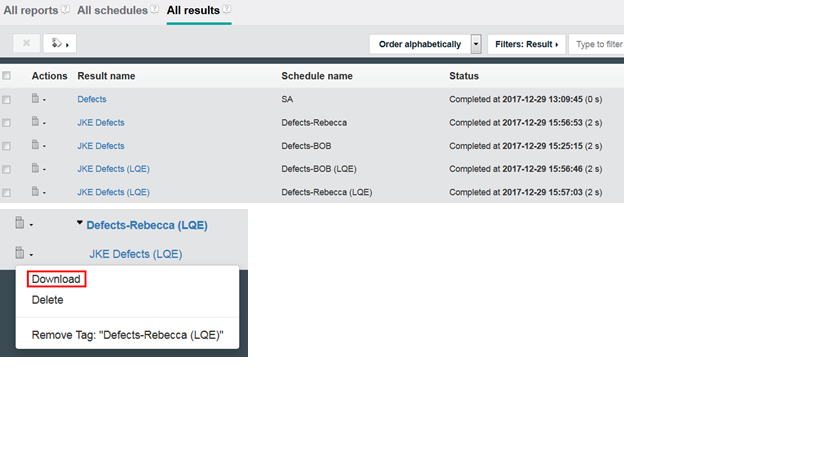This screenshot has width=819, height=460.
Task: Open the Defects result link
Action: point(91,99)
